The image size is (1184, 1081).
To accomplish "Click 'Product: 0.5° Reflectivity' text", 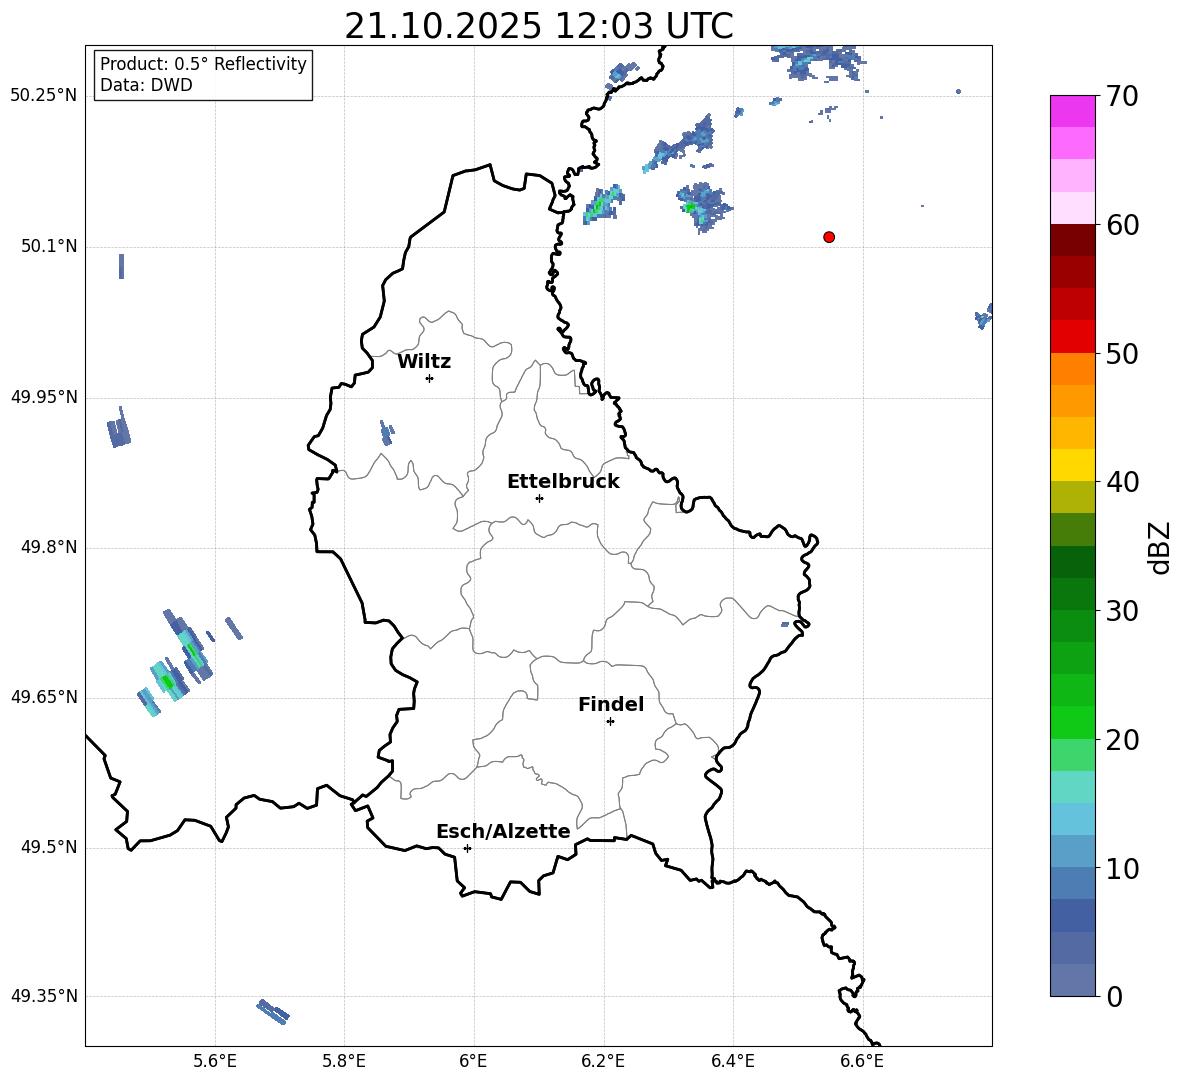I will tap(203, 64).
